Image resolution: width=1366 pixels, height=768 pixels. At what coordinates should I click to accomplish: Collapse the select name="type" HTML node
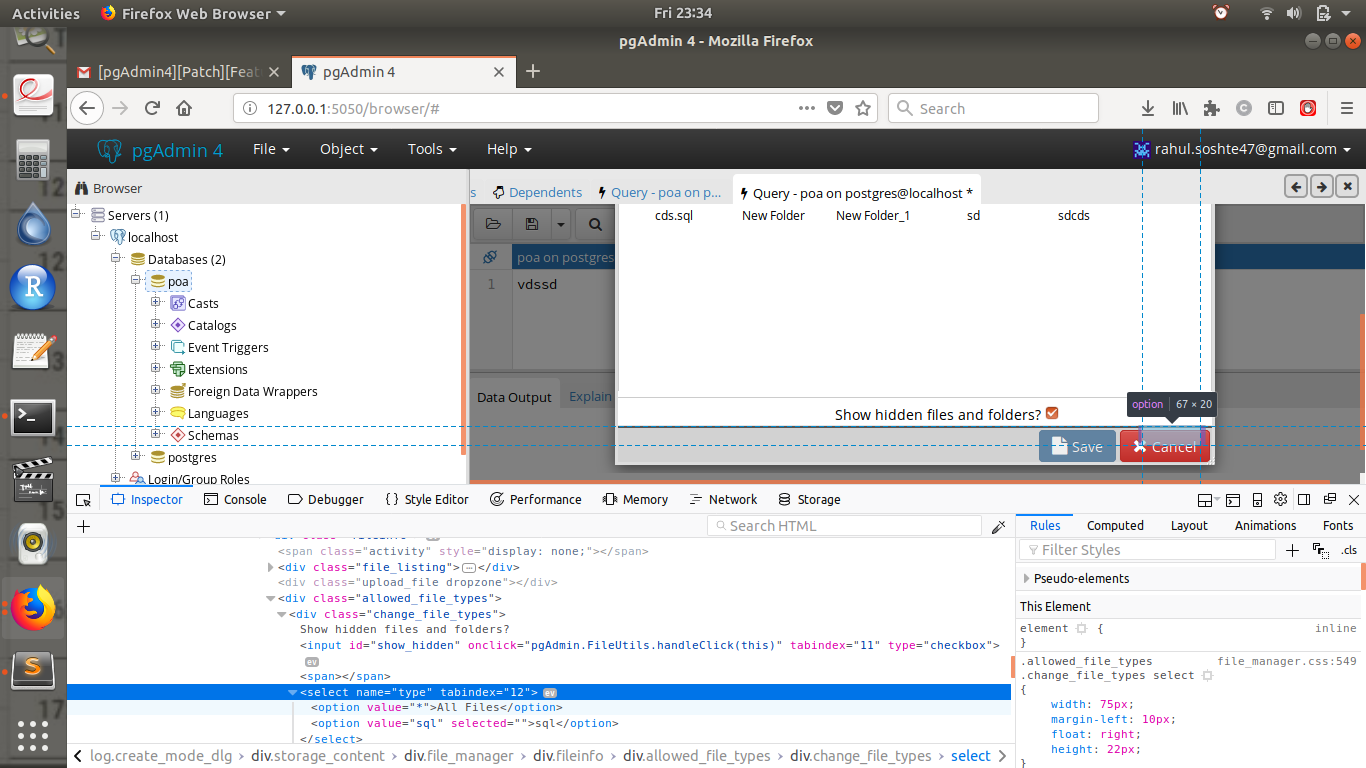[x=293, y=692]
